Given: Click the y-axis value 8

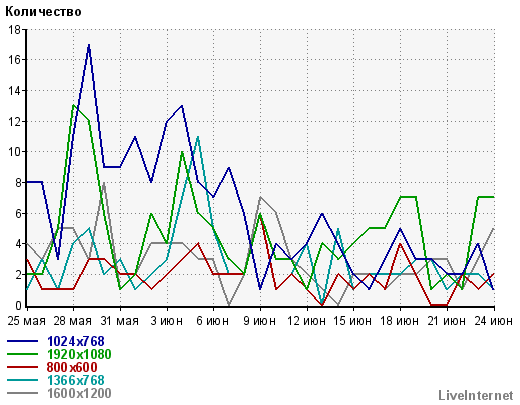Looking at the screenshot, I should (x=18, y=183).
